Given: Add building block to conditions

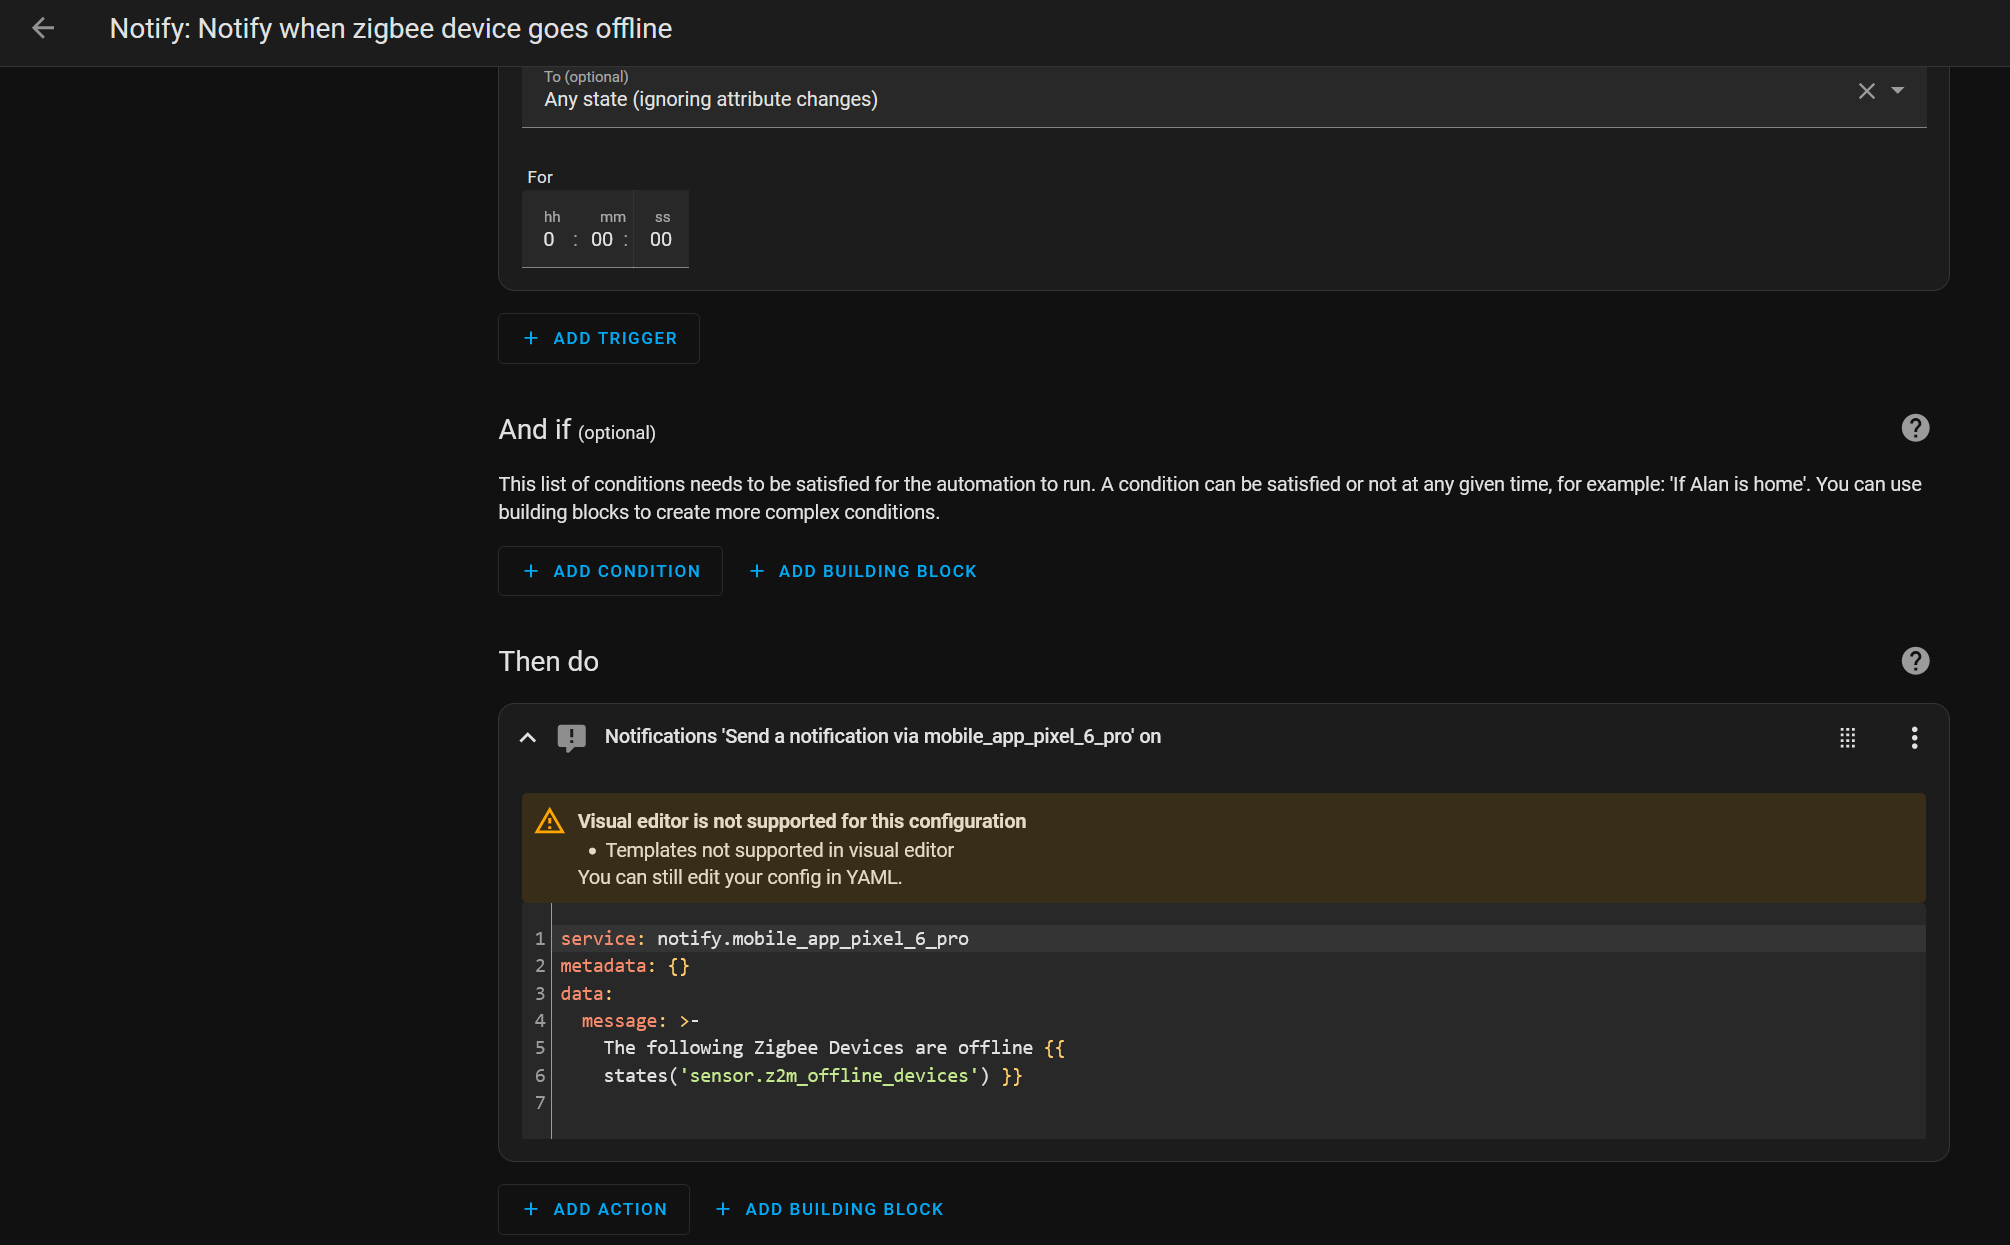Looking at the screenshot, I should [x=863, y=571].
